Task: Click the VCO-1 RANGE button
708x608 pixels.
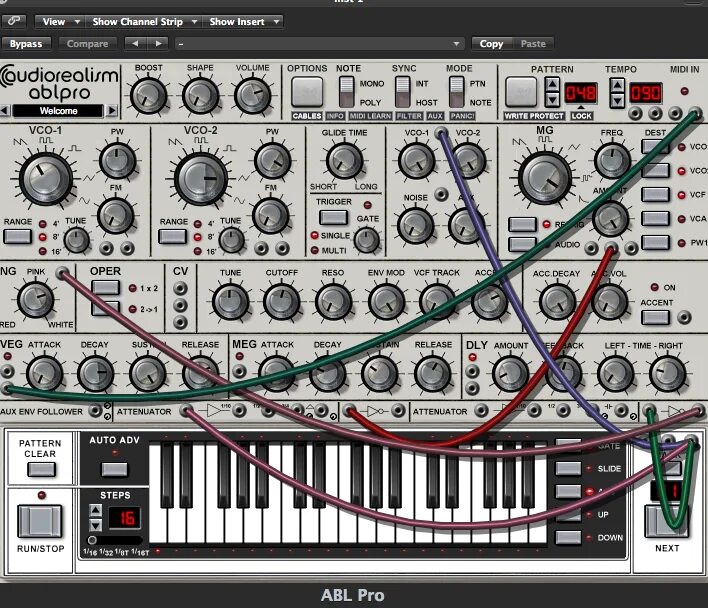Action: (x=18, y=236)
